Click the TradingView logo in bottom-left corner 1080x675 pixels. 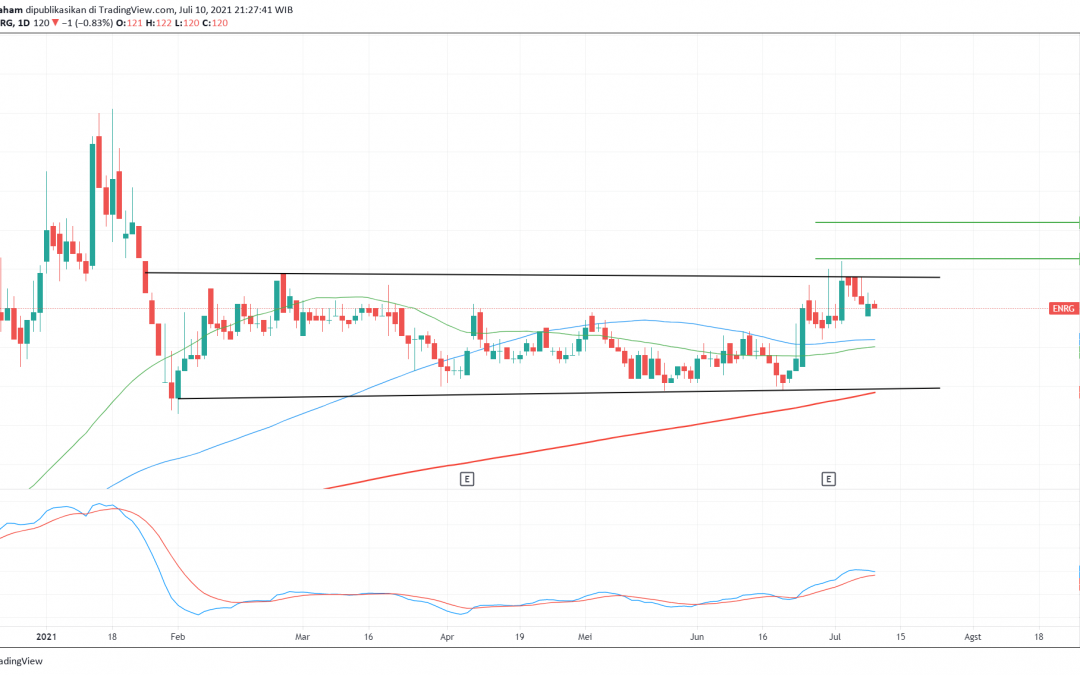click(x=22, y=661)
